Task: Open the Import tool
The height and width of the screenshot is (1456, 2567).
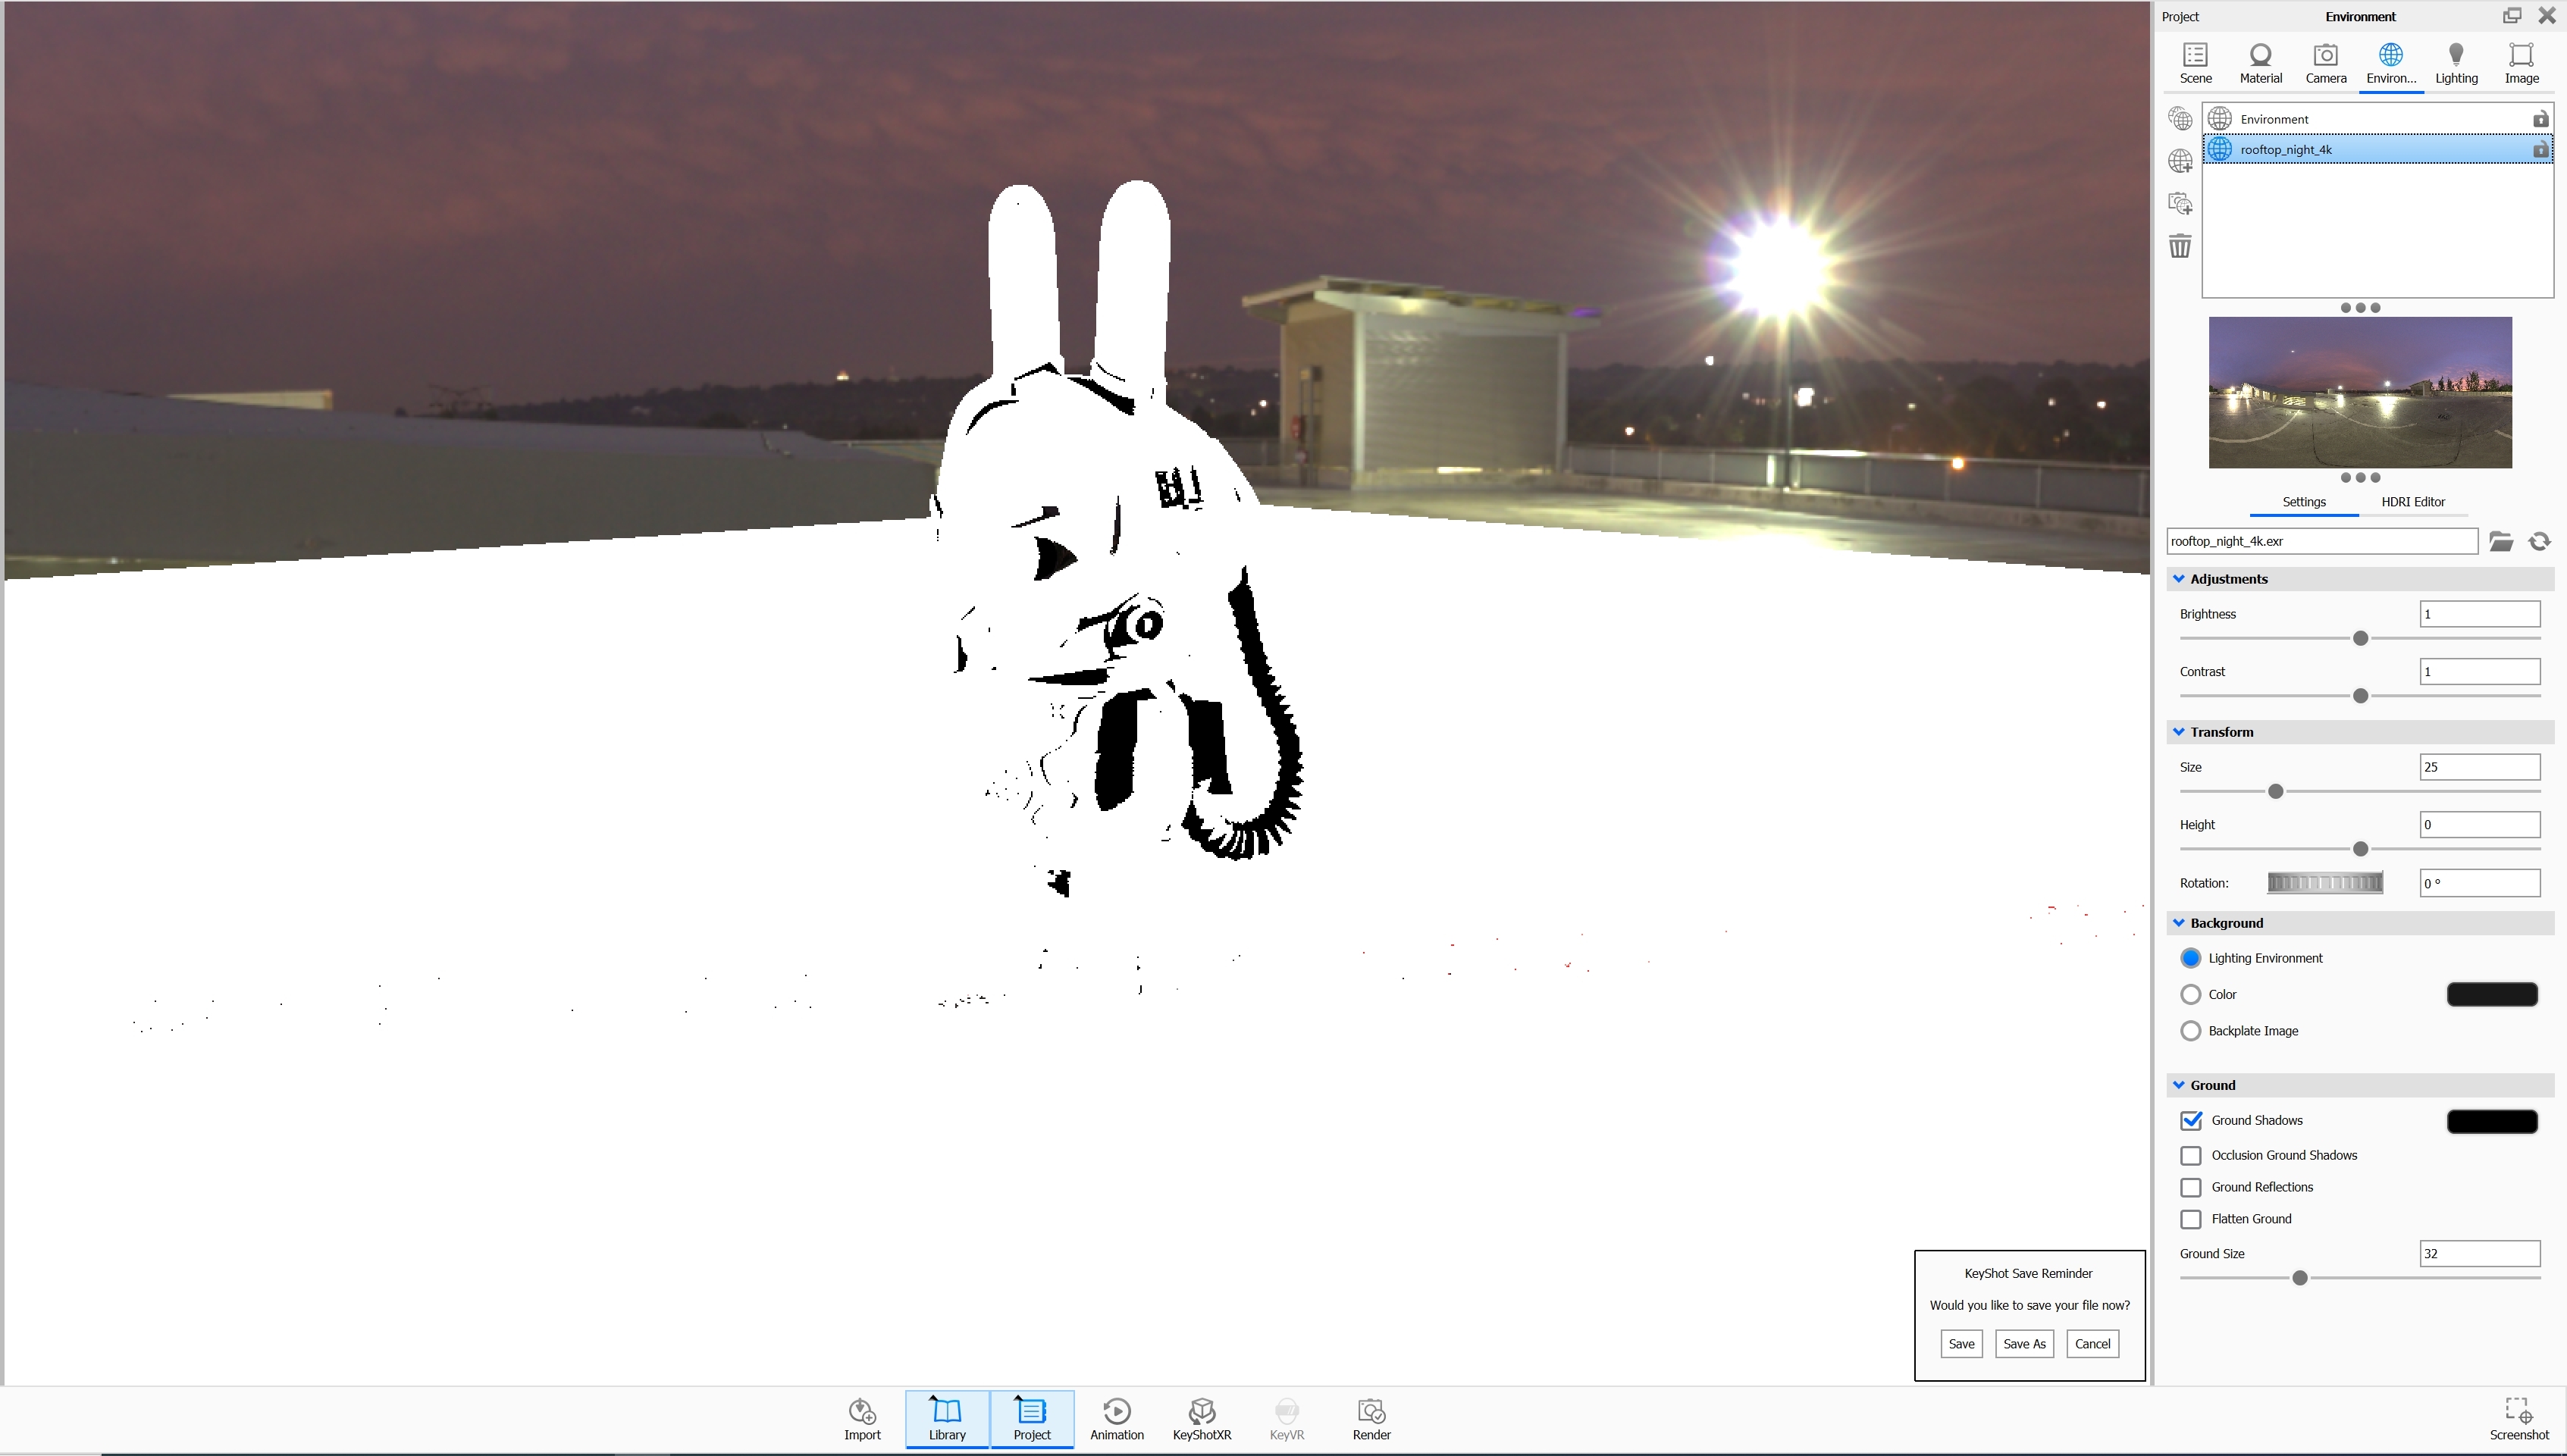Action: 862,1418
